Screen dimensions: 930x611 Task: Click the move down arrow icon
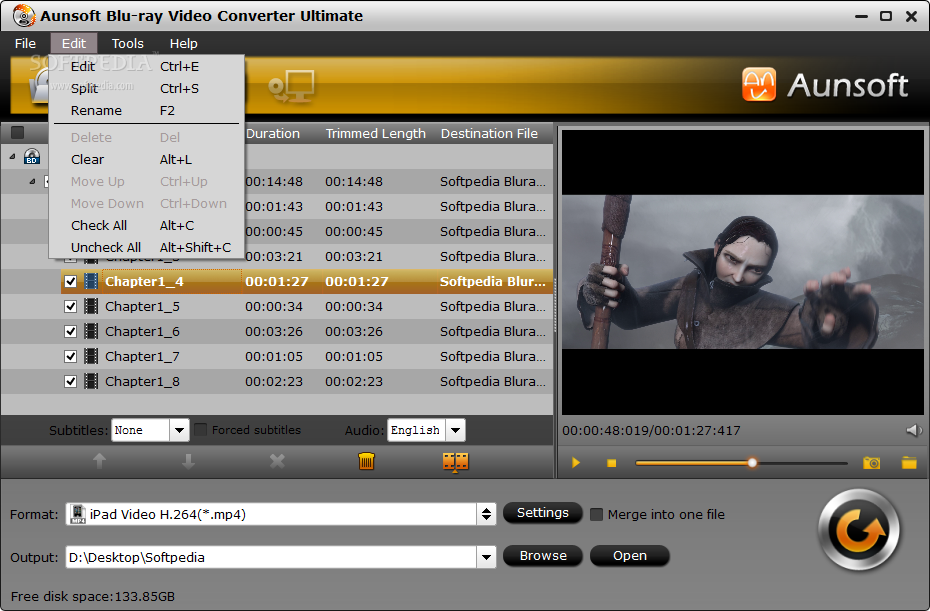tap(189, 461)
